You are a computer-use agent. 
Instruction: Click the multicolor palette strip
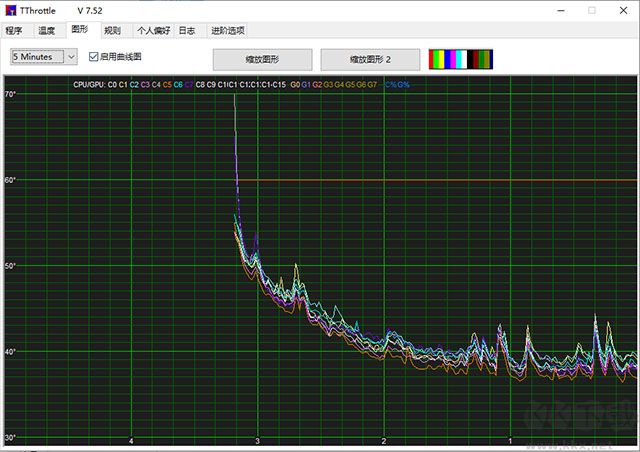coord(460,60)
